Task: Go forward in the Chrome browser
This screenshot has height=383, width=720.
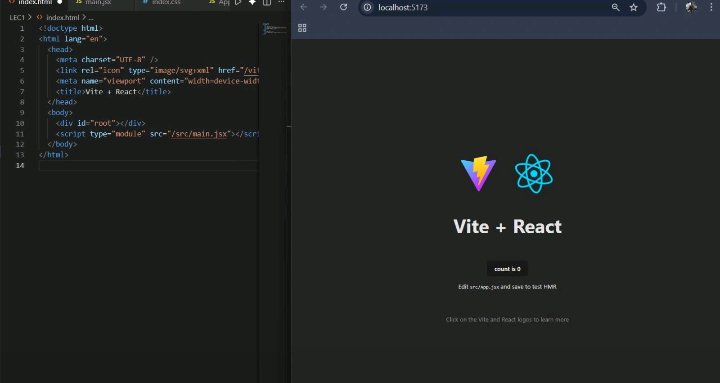Action: coord(323,7)
